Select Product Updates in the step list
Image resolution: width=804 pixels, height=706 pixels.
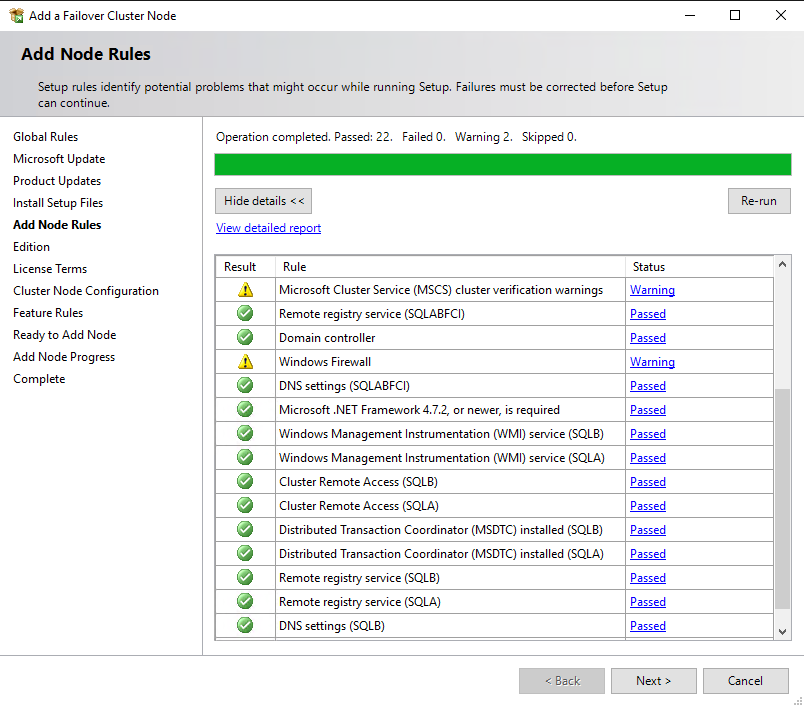[x=57, y=181]
